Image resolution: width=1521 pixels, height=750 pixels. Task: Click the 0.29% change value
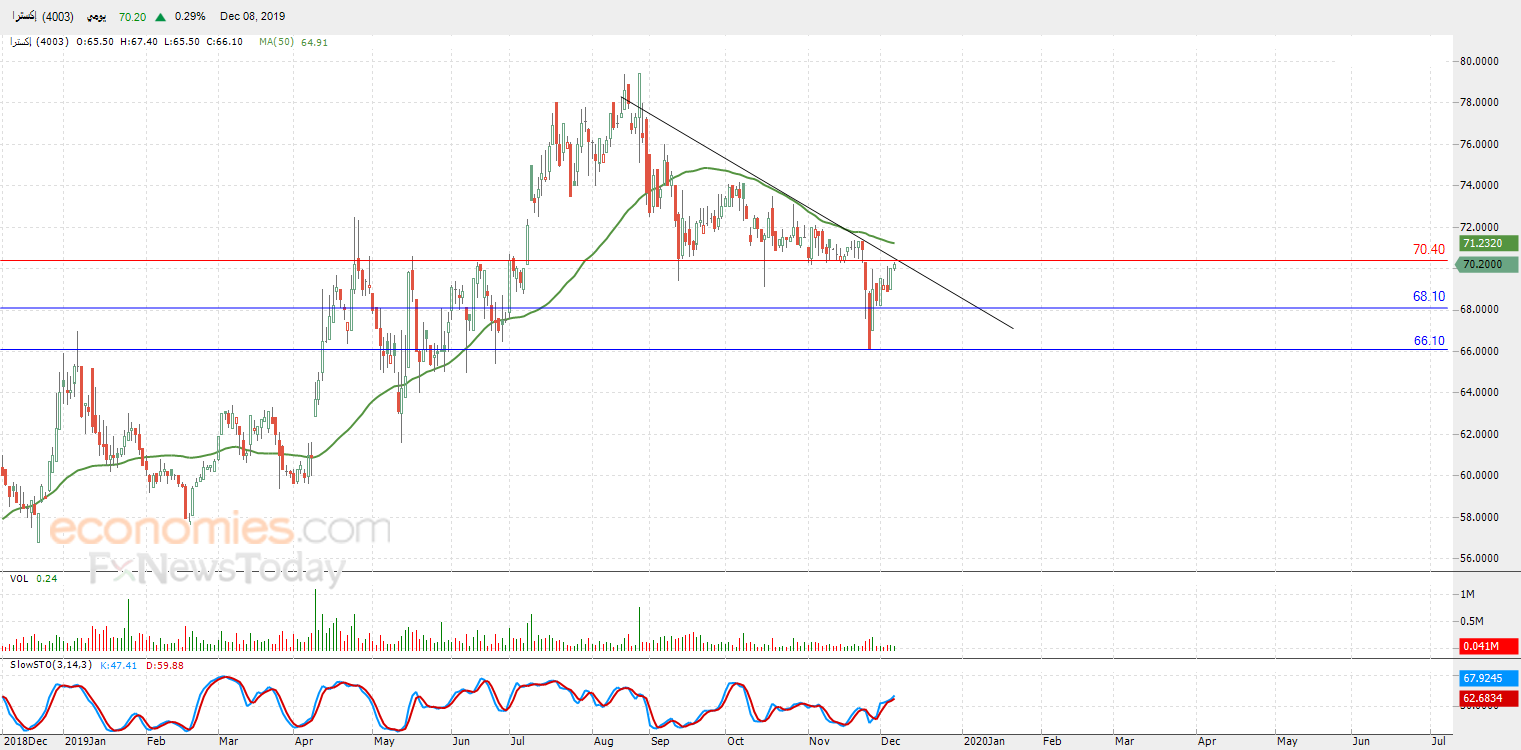coord(189,17)
